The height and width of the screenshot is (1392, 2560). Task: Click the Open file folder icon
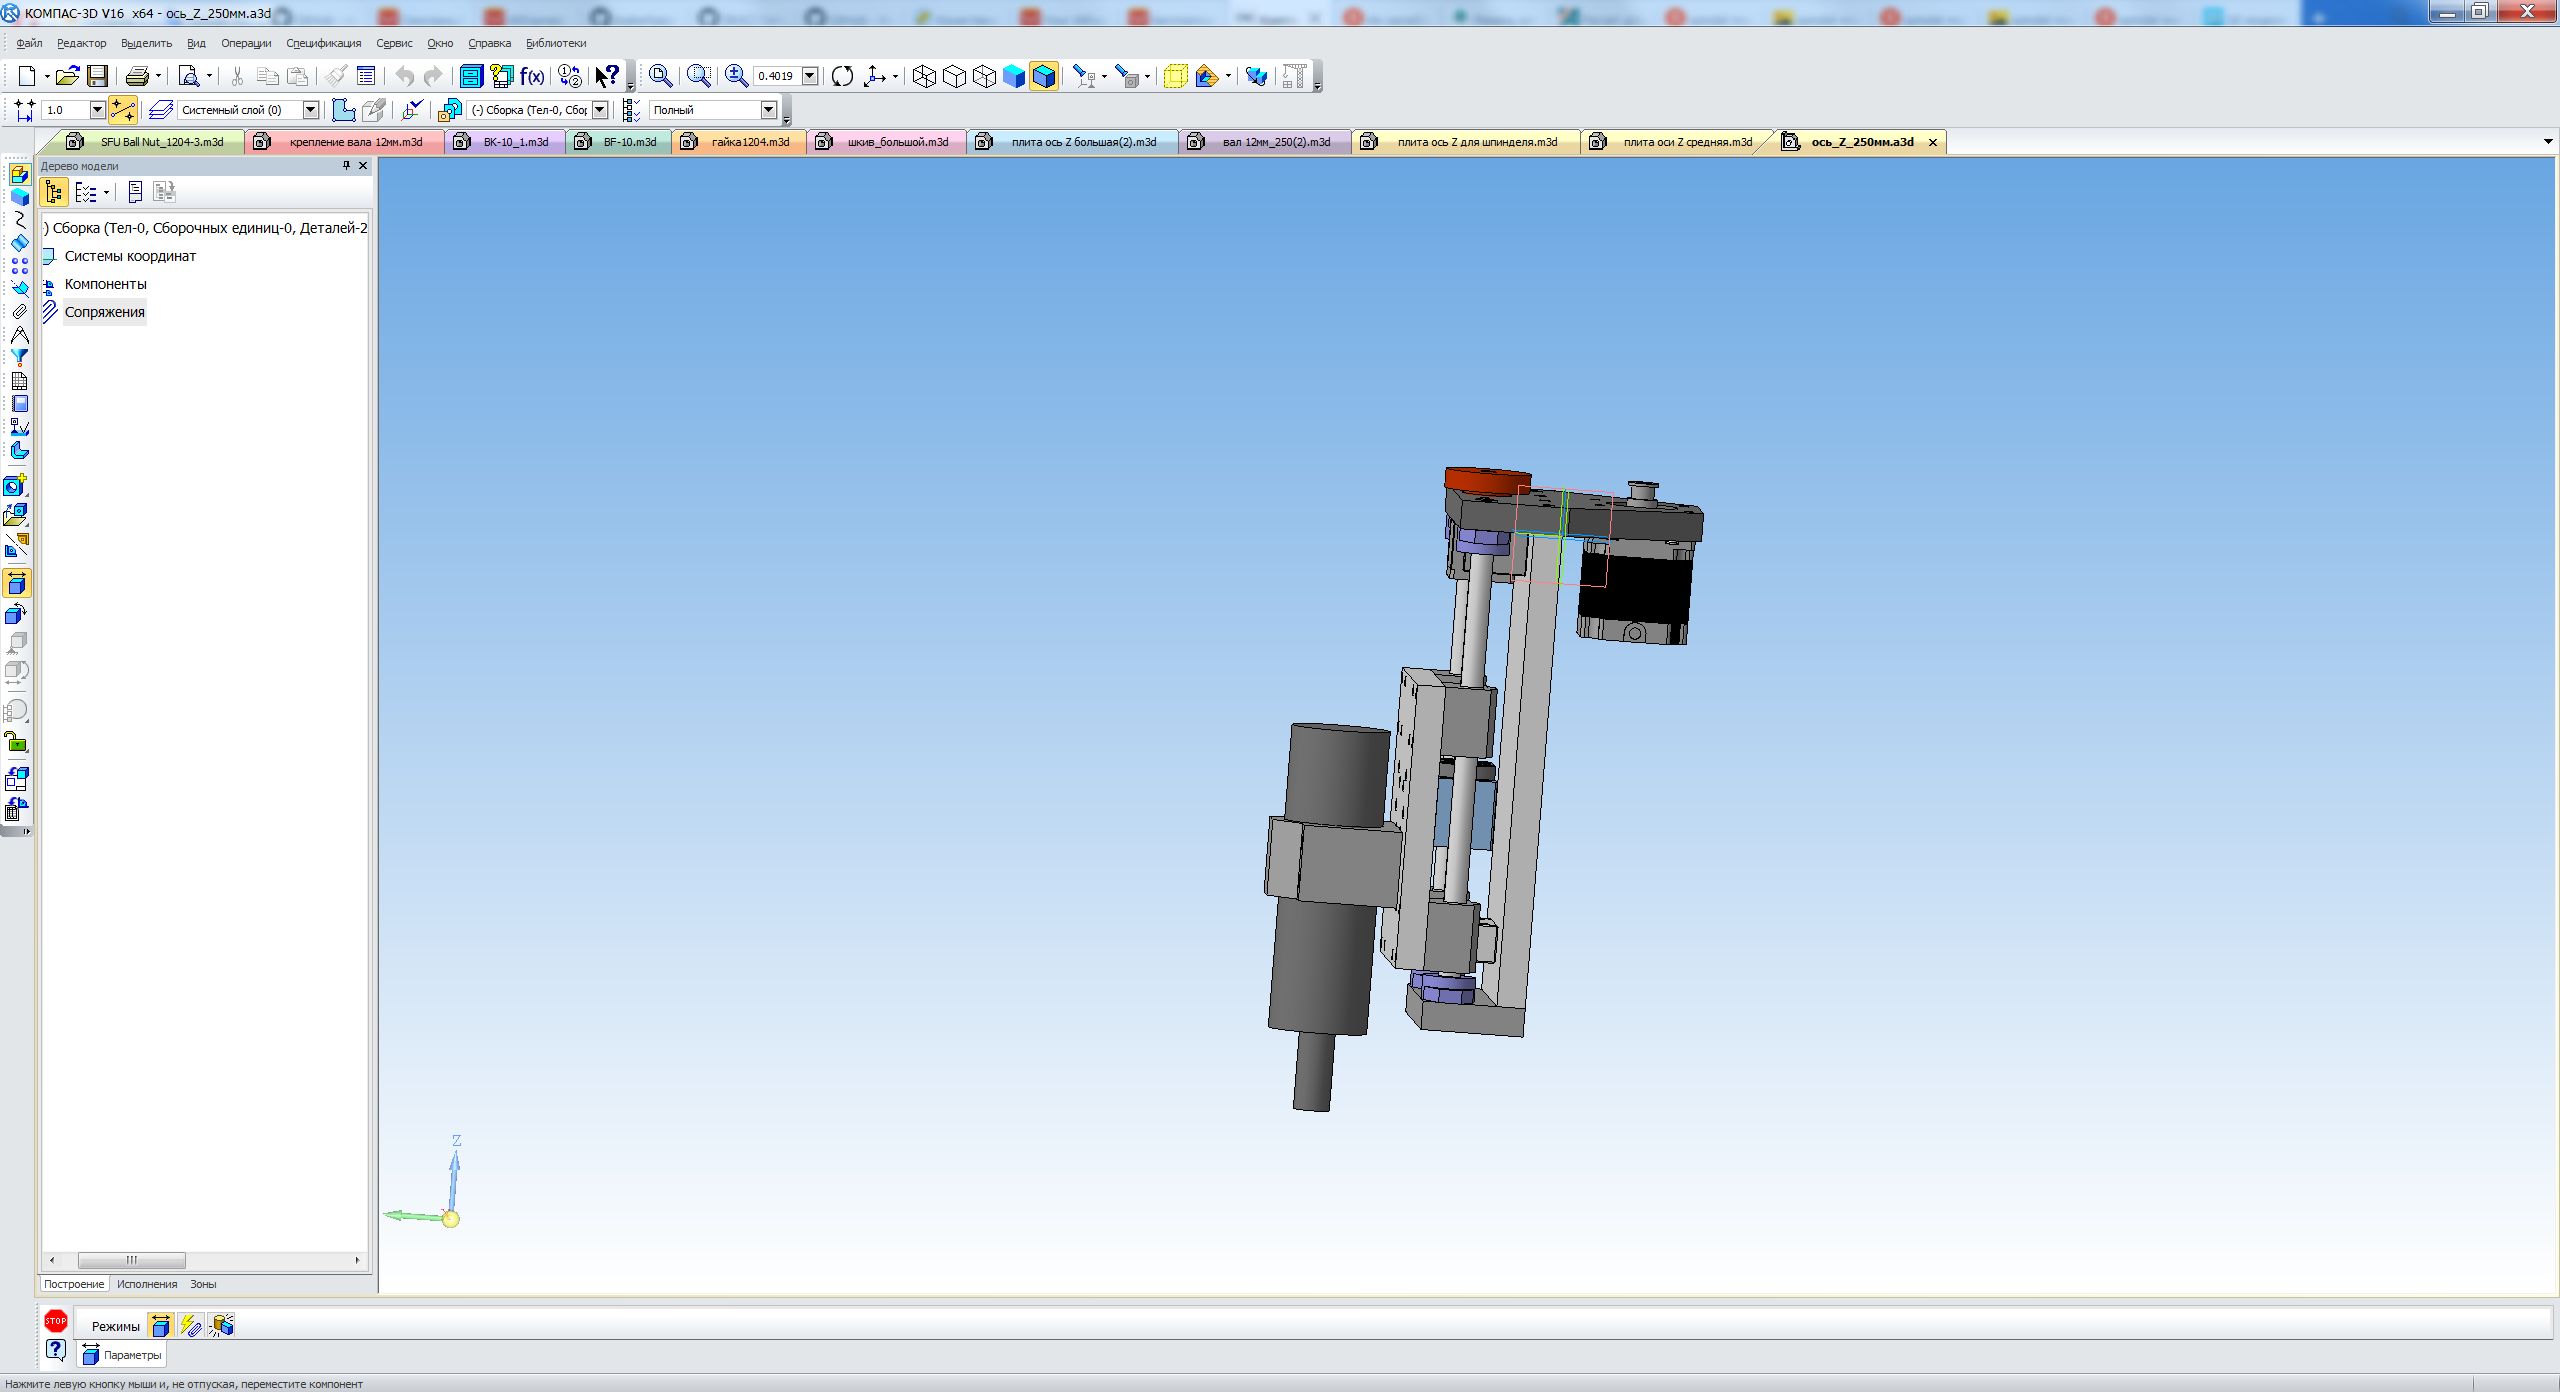(67, 76)
